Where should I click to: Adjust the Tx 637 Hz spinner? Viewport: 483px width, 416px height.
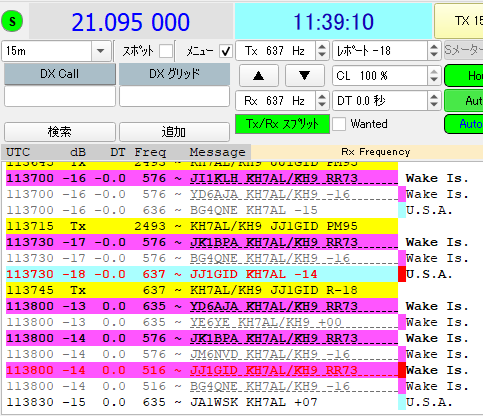click(x=322, y=51)
